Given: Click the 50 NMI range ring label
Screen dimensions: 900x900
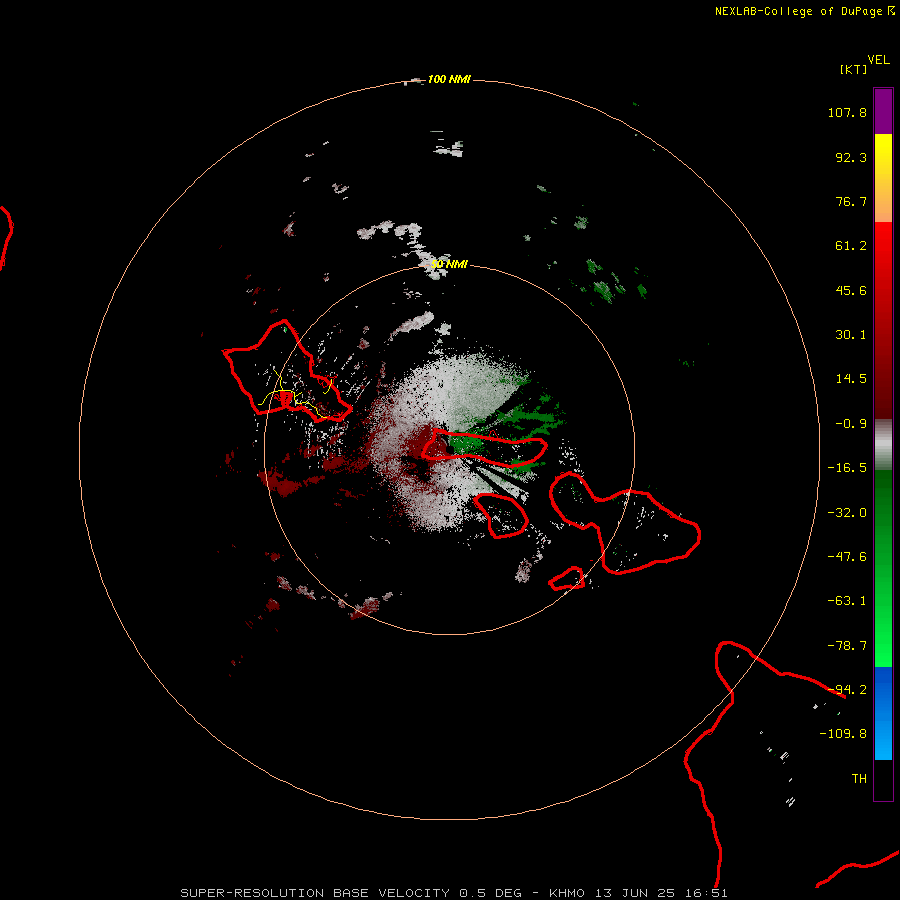Looking at the screenshot, I should 449,264.
